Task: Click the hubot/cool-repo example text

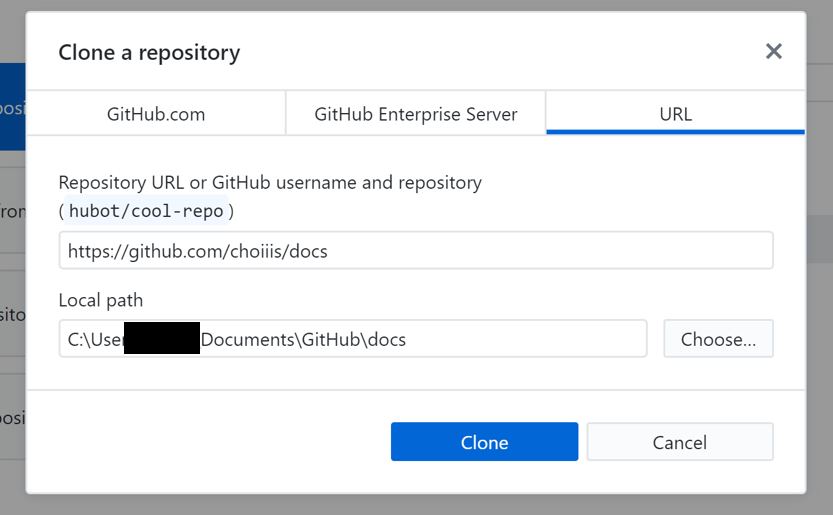Action: [146, 211]
